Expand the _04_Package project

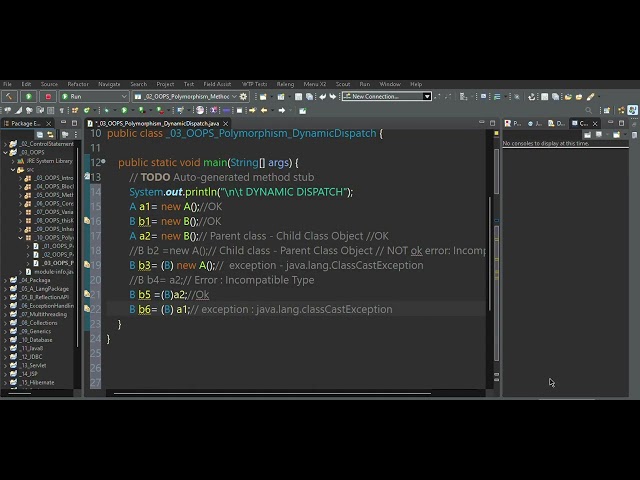5,280
